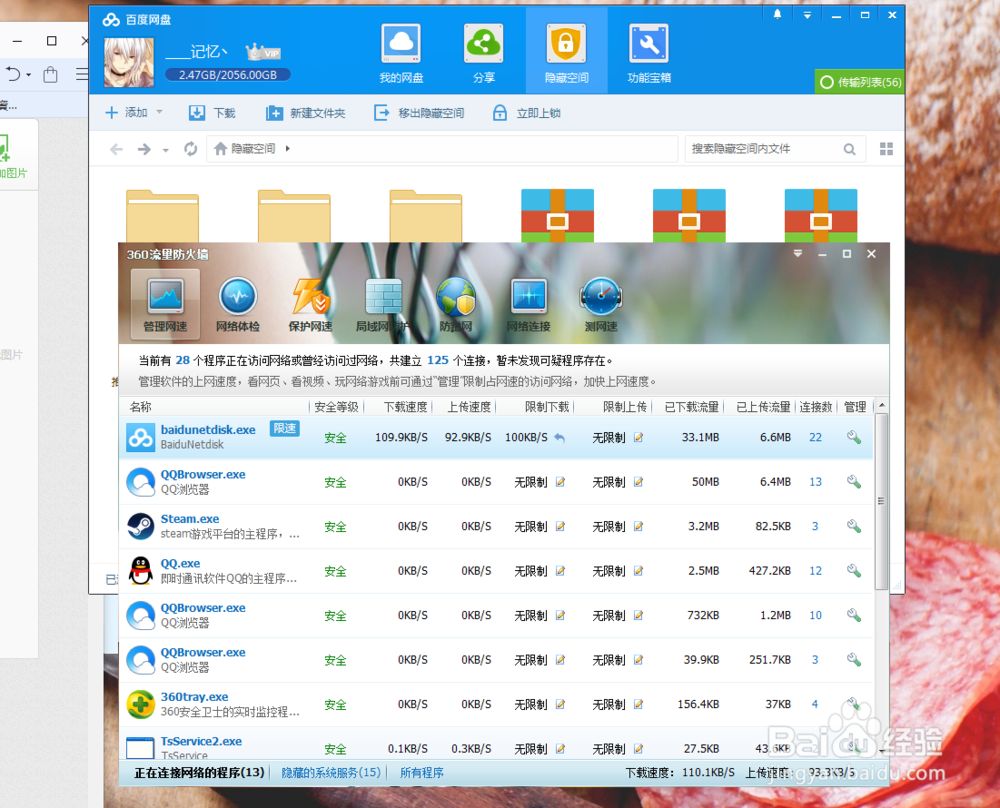The height and width of the screenshot is (808, 1000).
Task: Expand navigation history dropdown arrow
Action: click(x=165, y=151)
